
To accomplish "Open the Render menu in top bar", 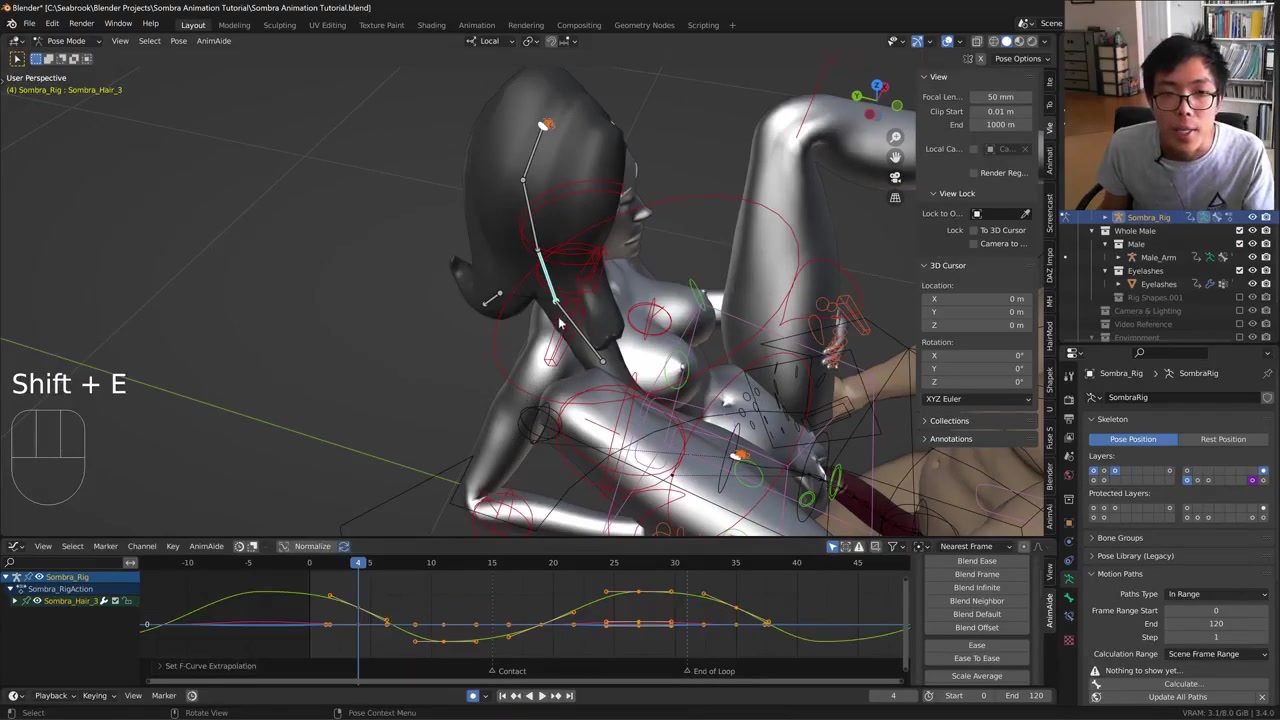I will coord(81,24).
